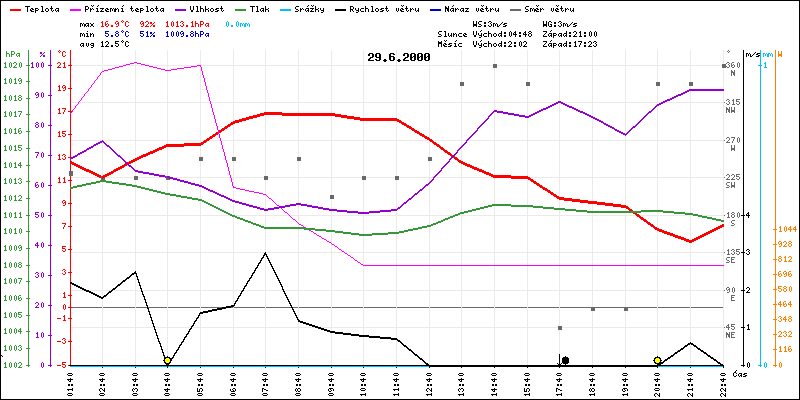800x400 pixels.
Task: Click the yellow sunrise marker at 04:40
Action: [167, 360]
